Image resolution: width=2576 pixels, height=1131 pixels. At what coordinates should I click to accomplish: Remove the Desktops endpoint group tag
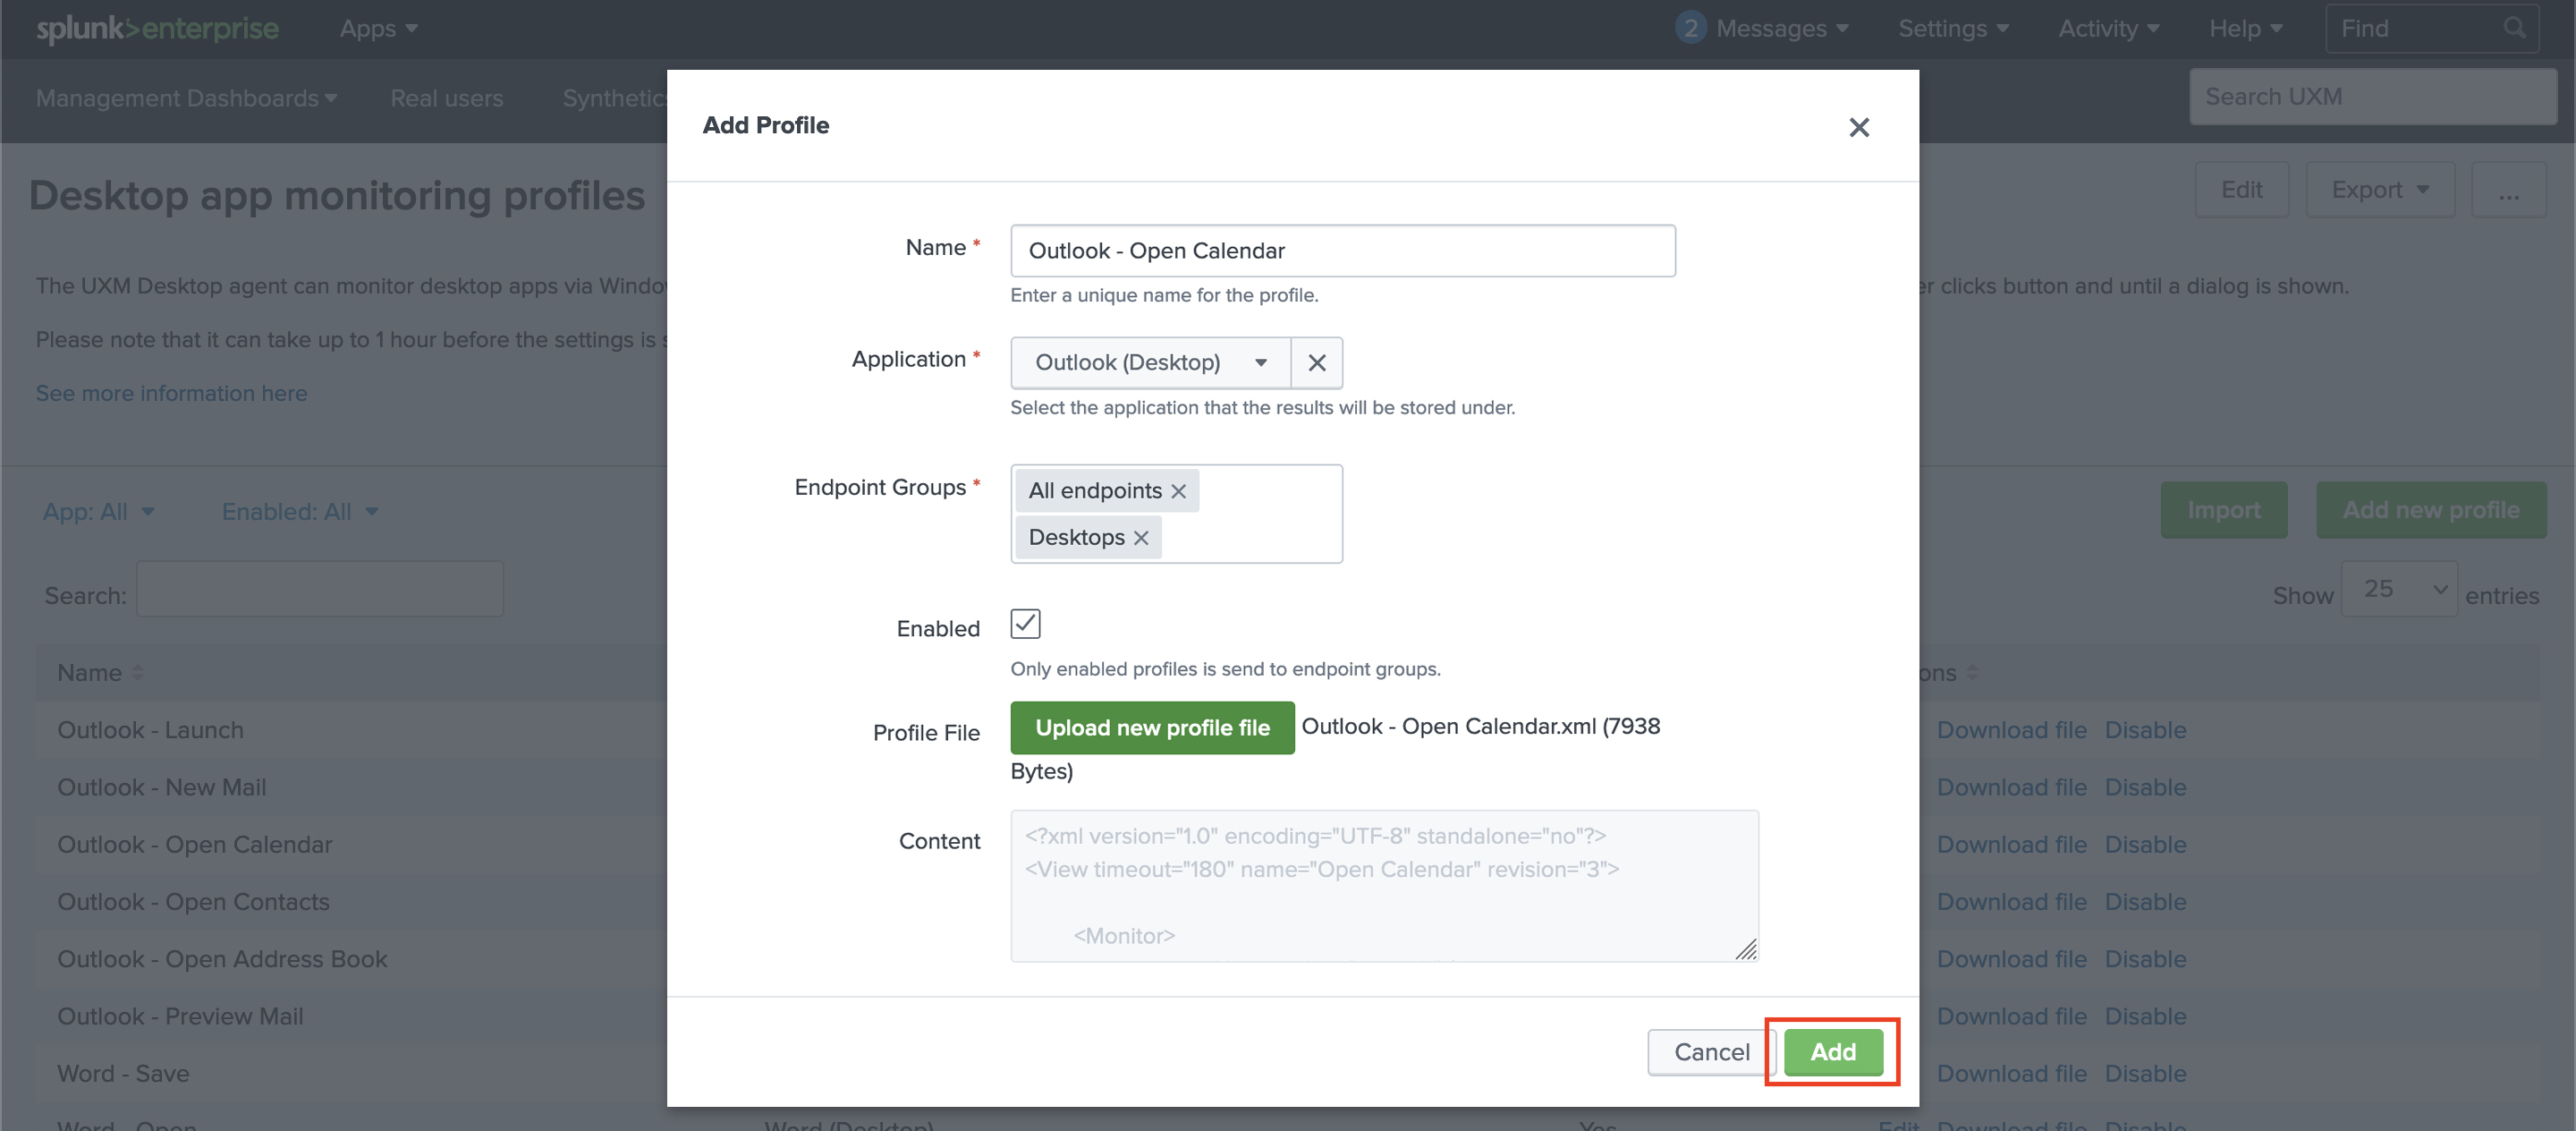coord(1140,538)
